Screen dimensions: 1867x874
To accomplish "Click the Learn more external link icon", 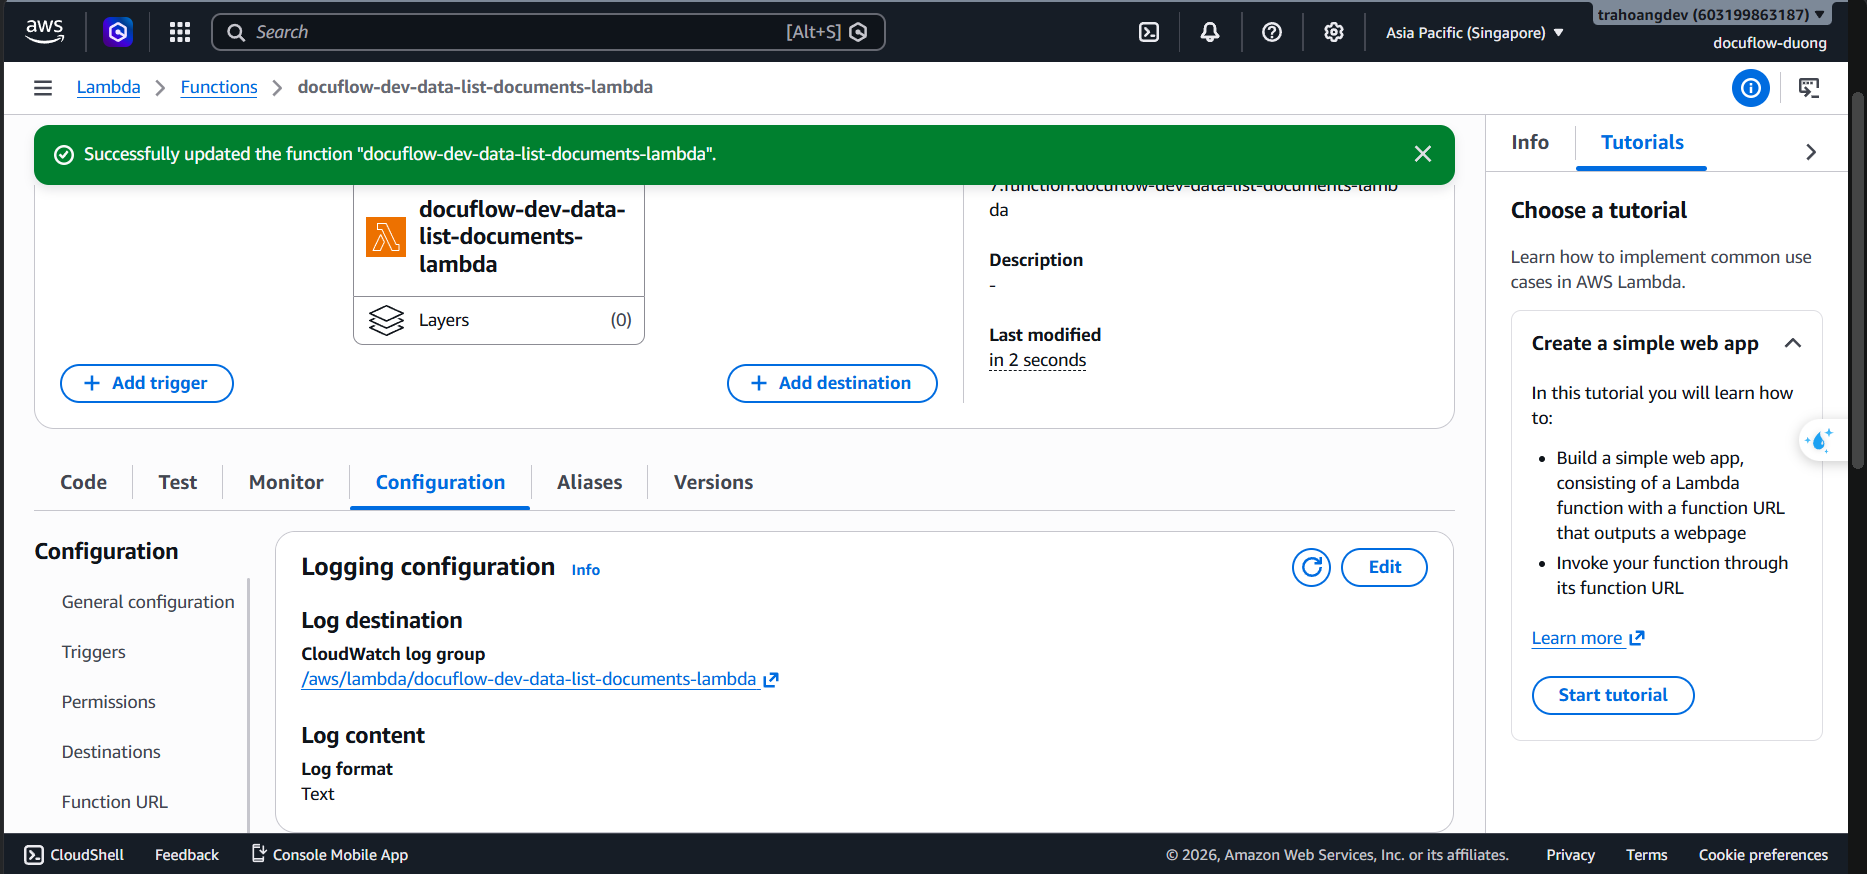I will pos(1637,638).
